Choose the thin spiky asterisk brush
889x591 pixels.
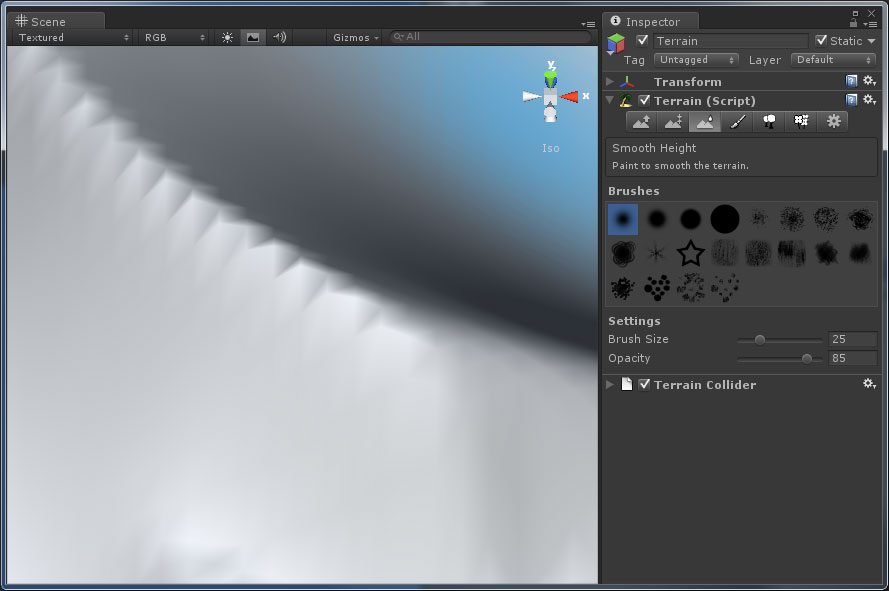657,253
